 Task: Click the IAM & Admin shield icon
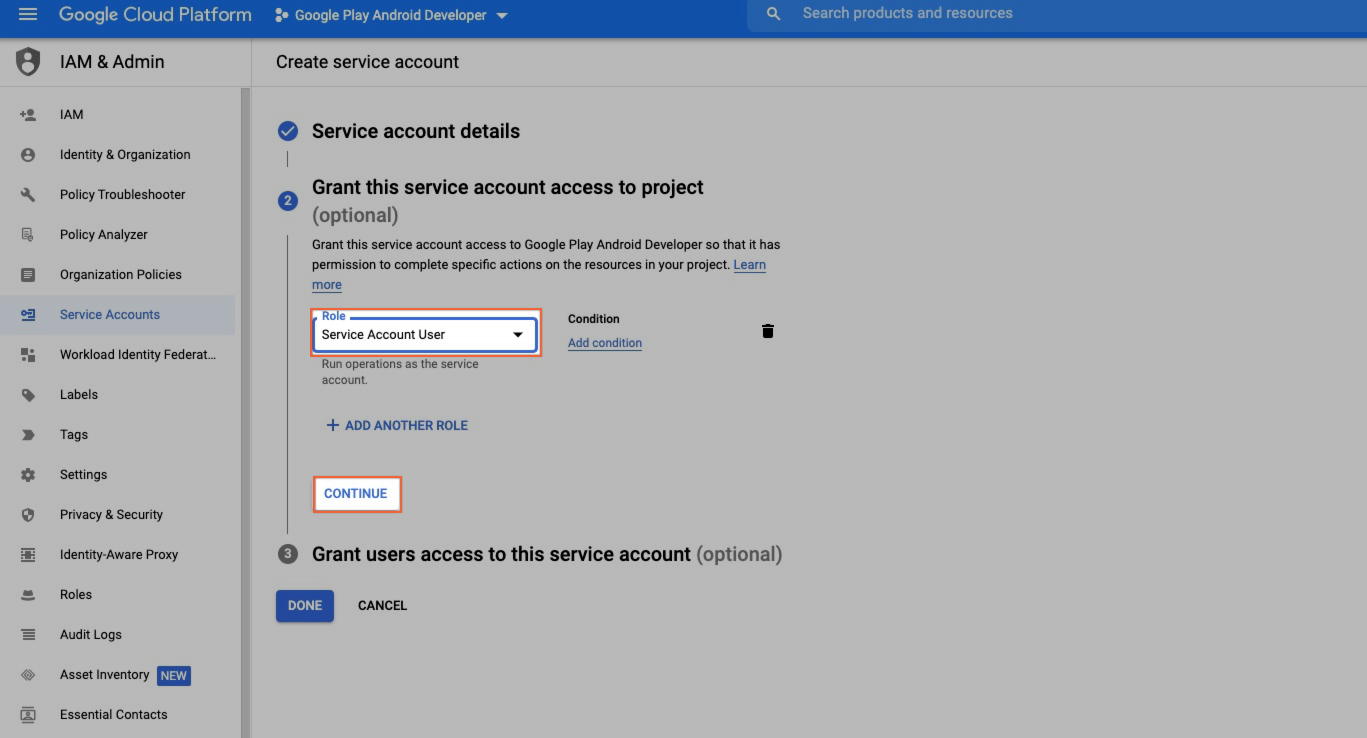28,62
